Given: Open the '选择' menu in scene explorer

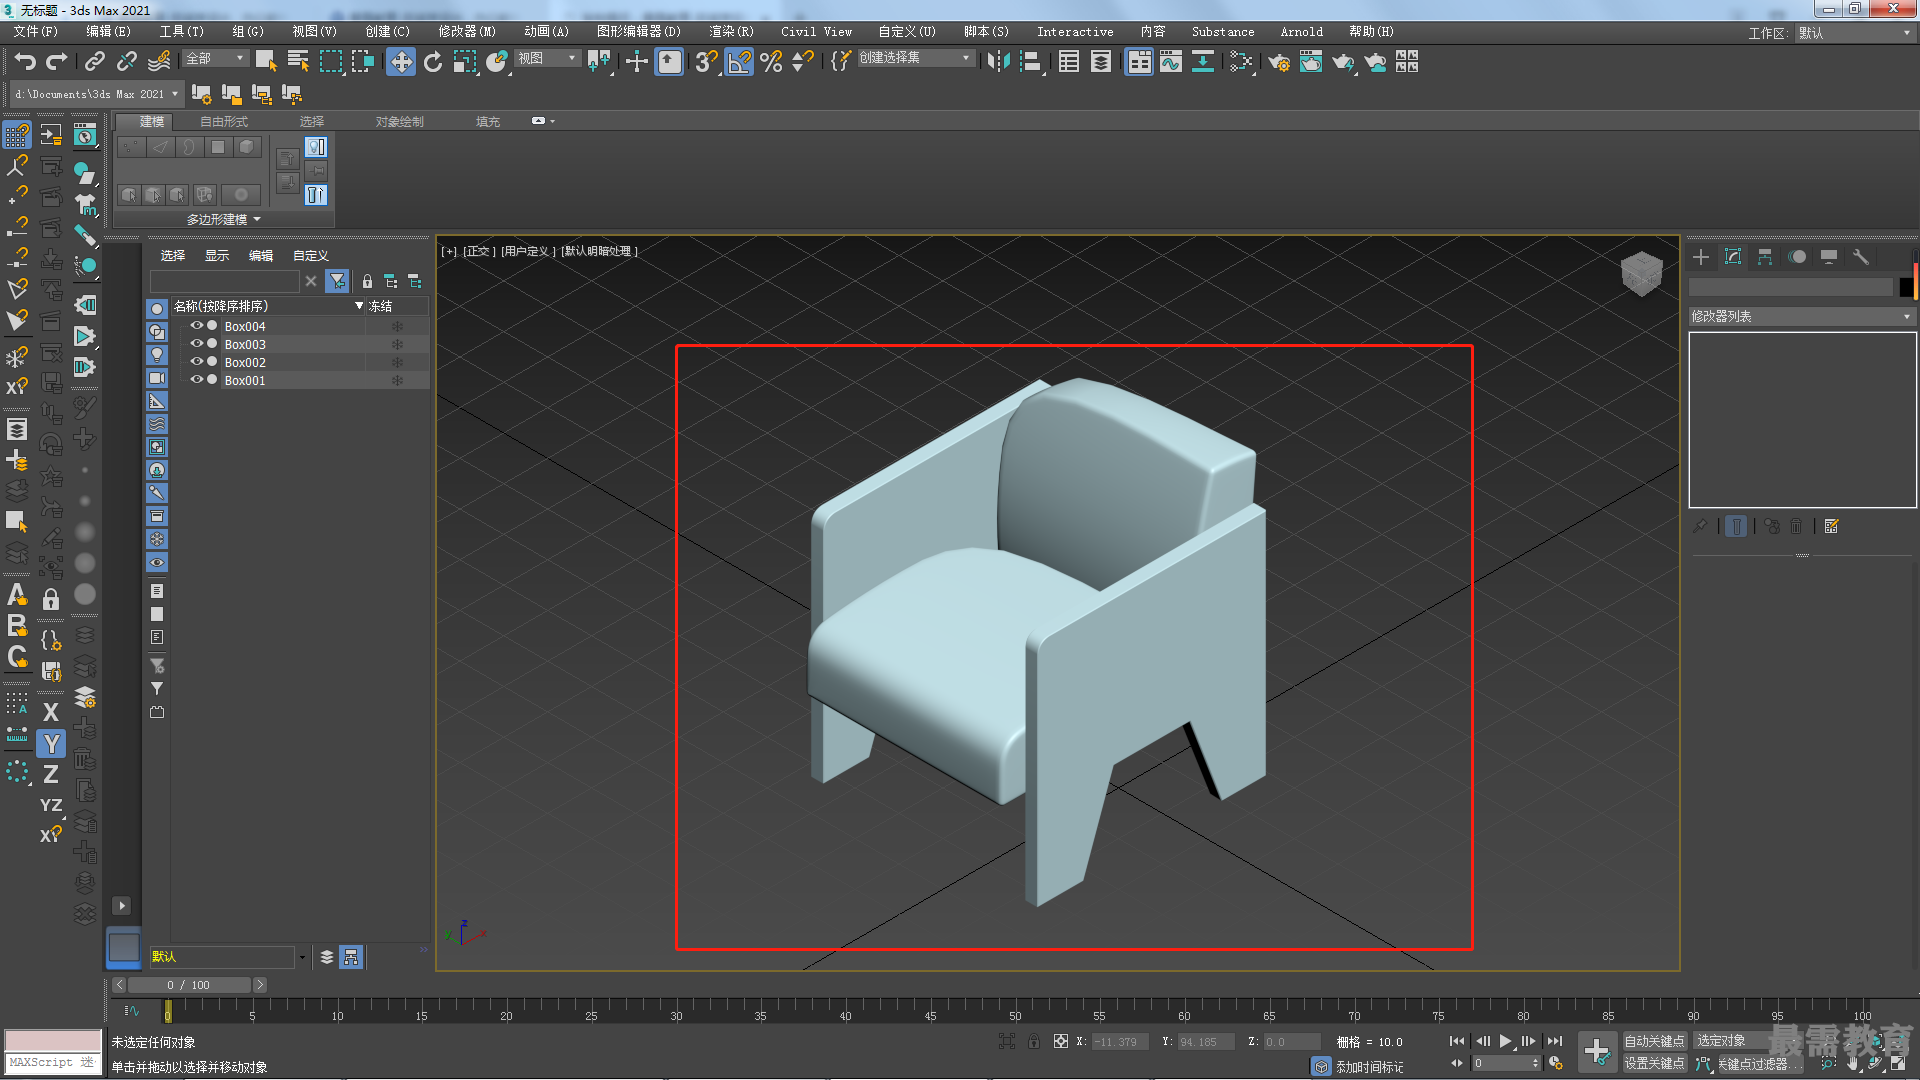Looking at the screenshot, I should click(173, 255).
